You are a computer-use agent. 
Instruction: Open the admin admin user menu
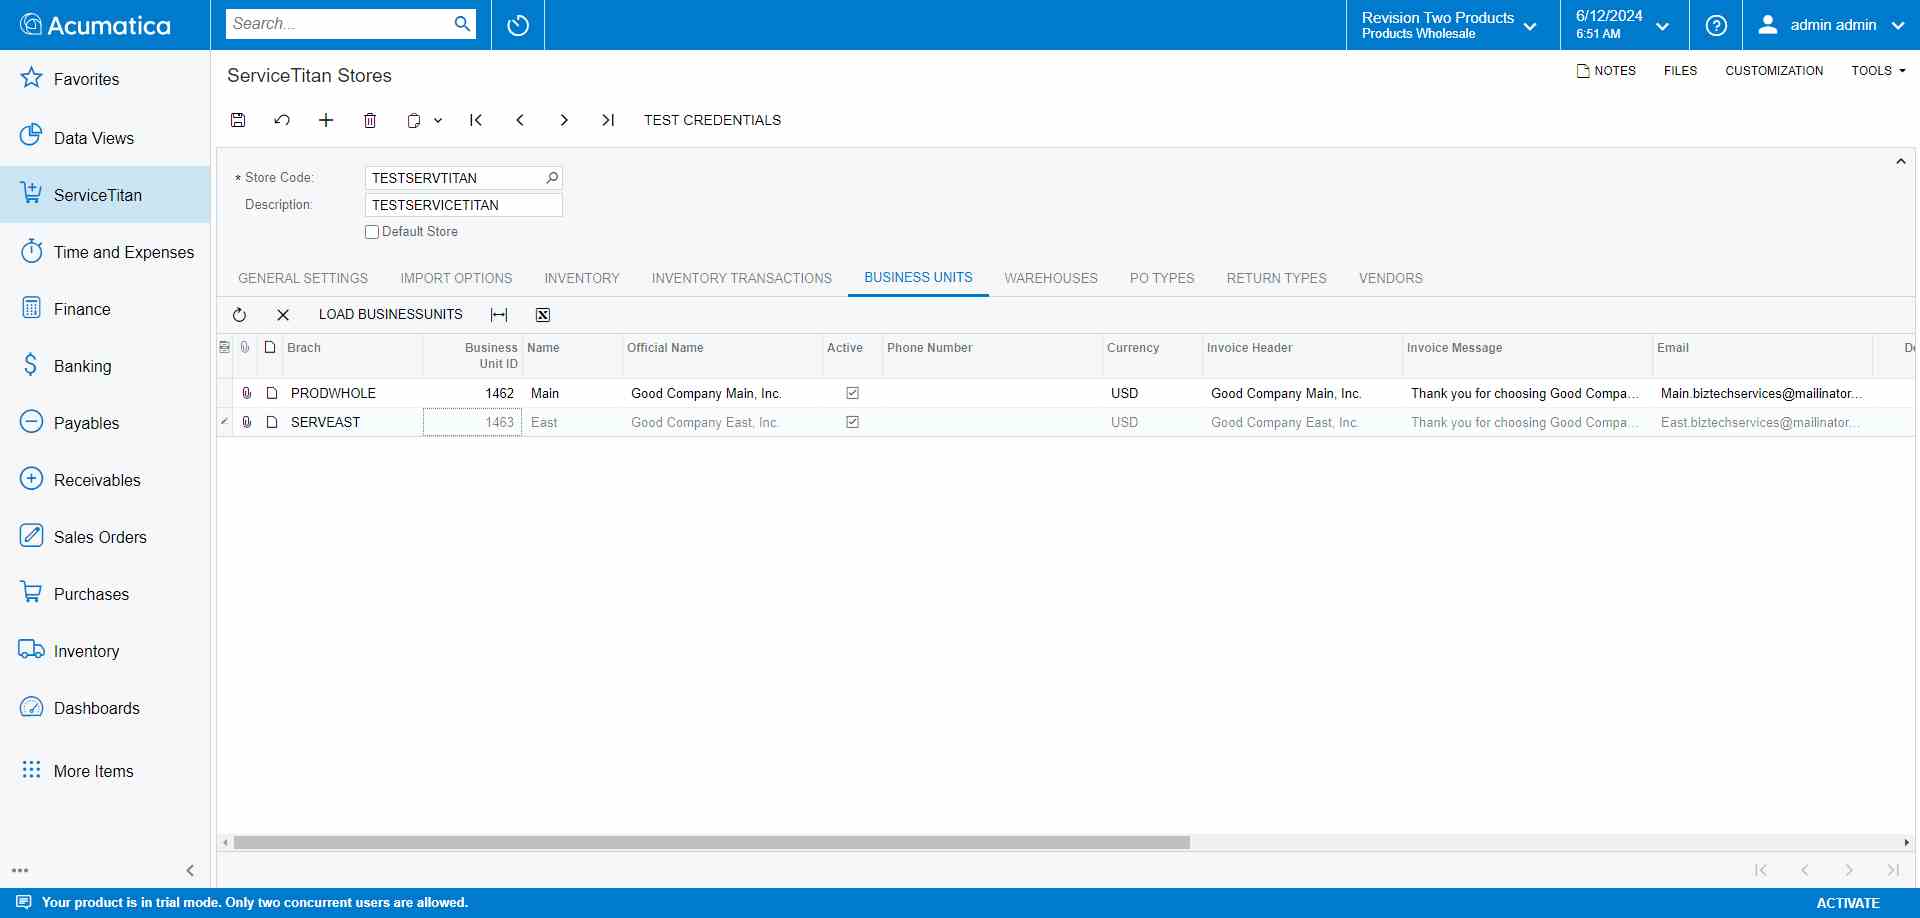click(1832, 25)
